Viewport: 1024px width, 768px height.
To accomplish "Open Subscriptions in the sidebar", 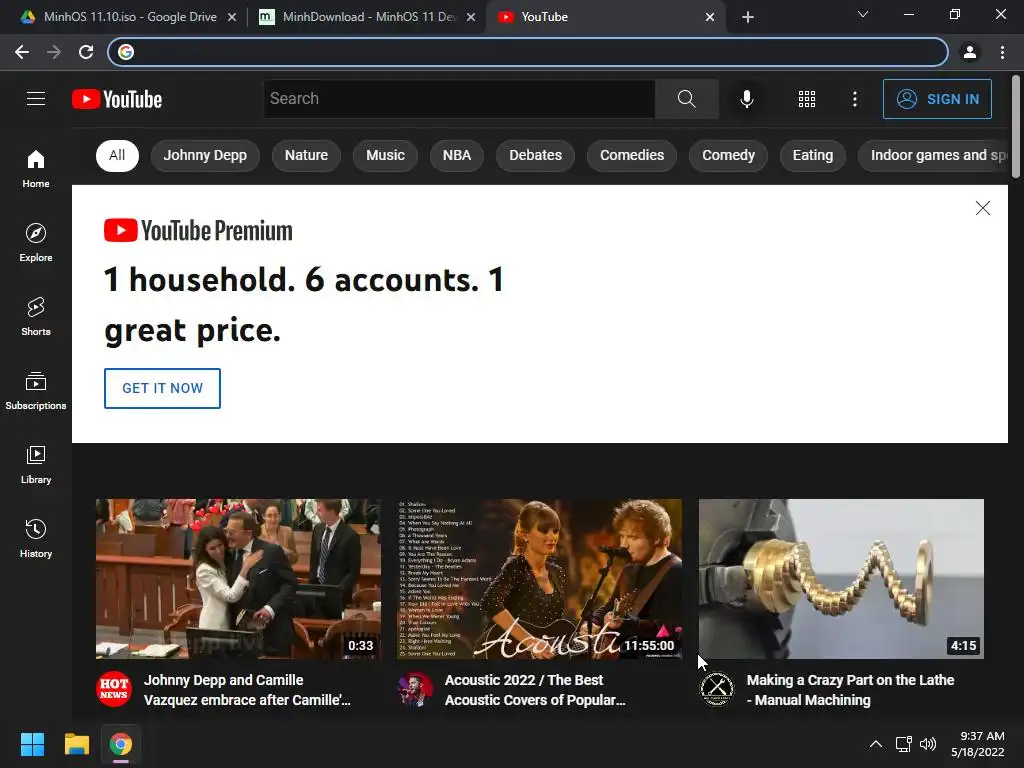I will pyautogui.click(x=36, y=391).
